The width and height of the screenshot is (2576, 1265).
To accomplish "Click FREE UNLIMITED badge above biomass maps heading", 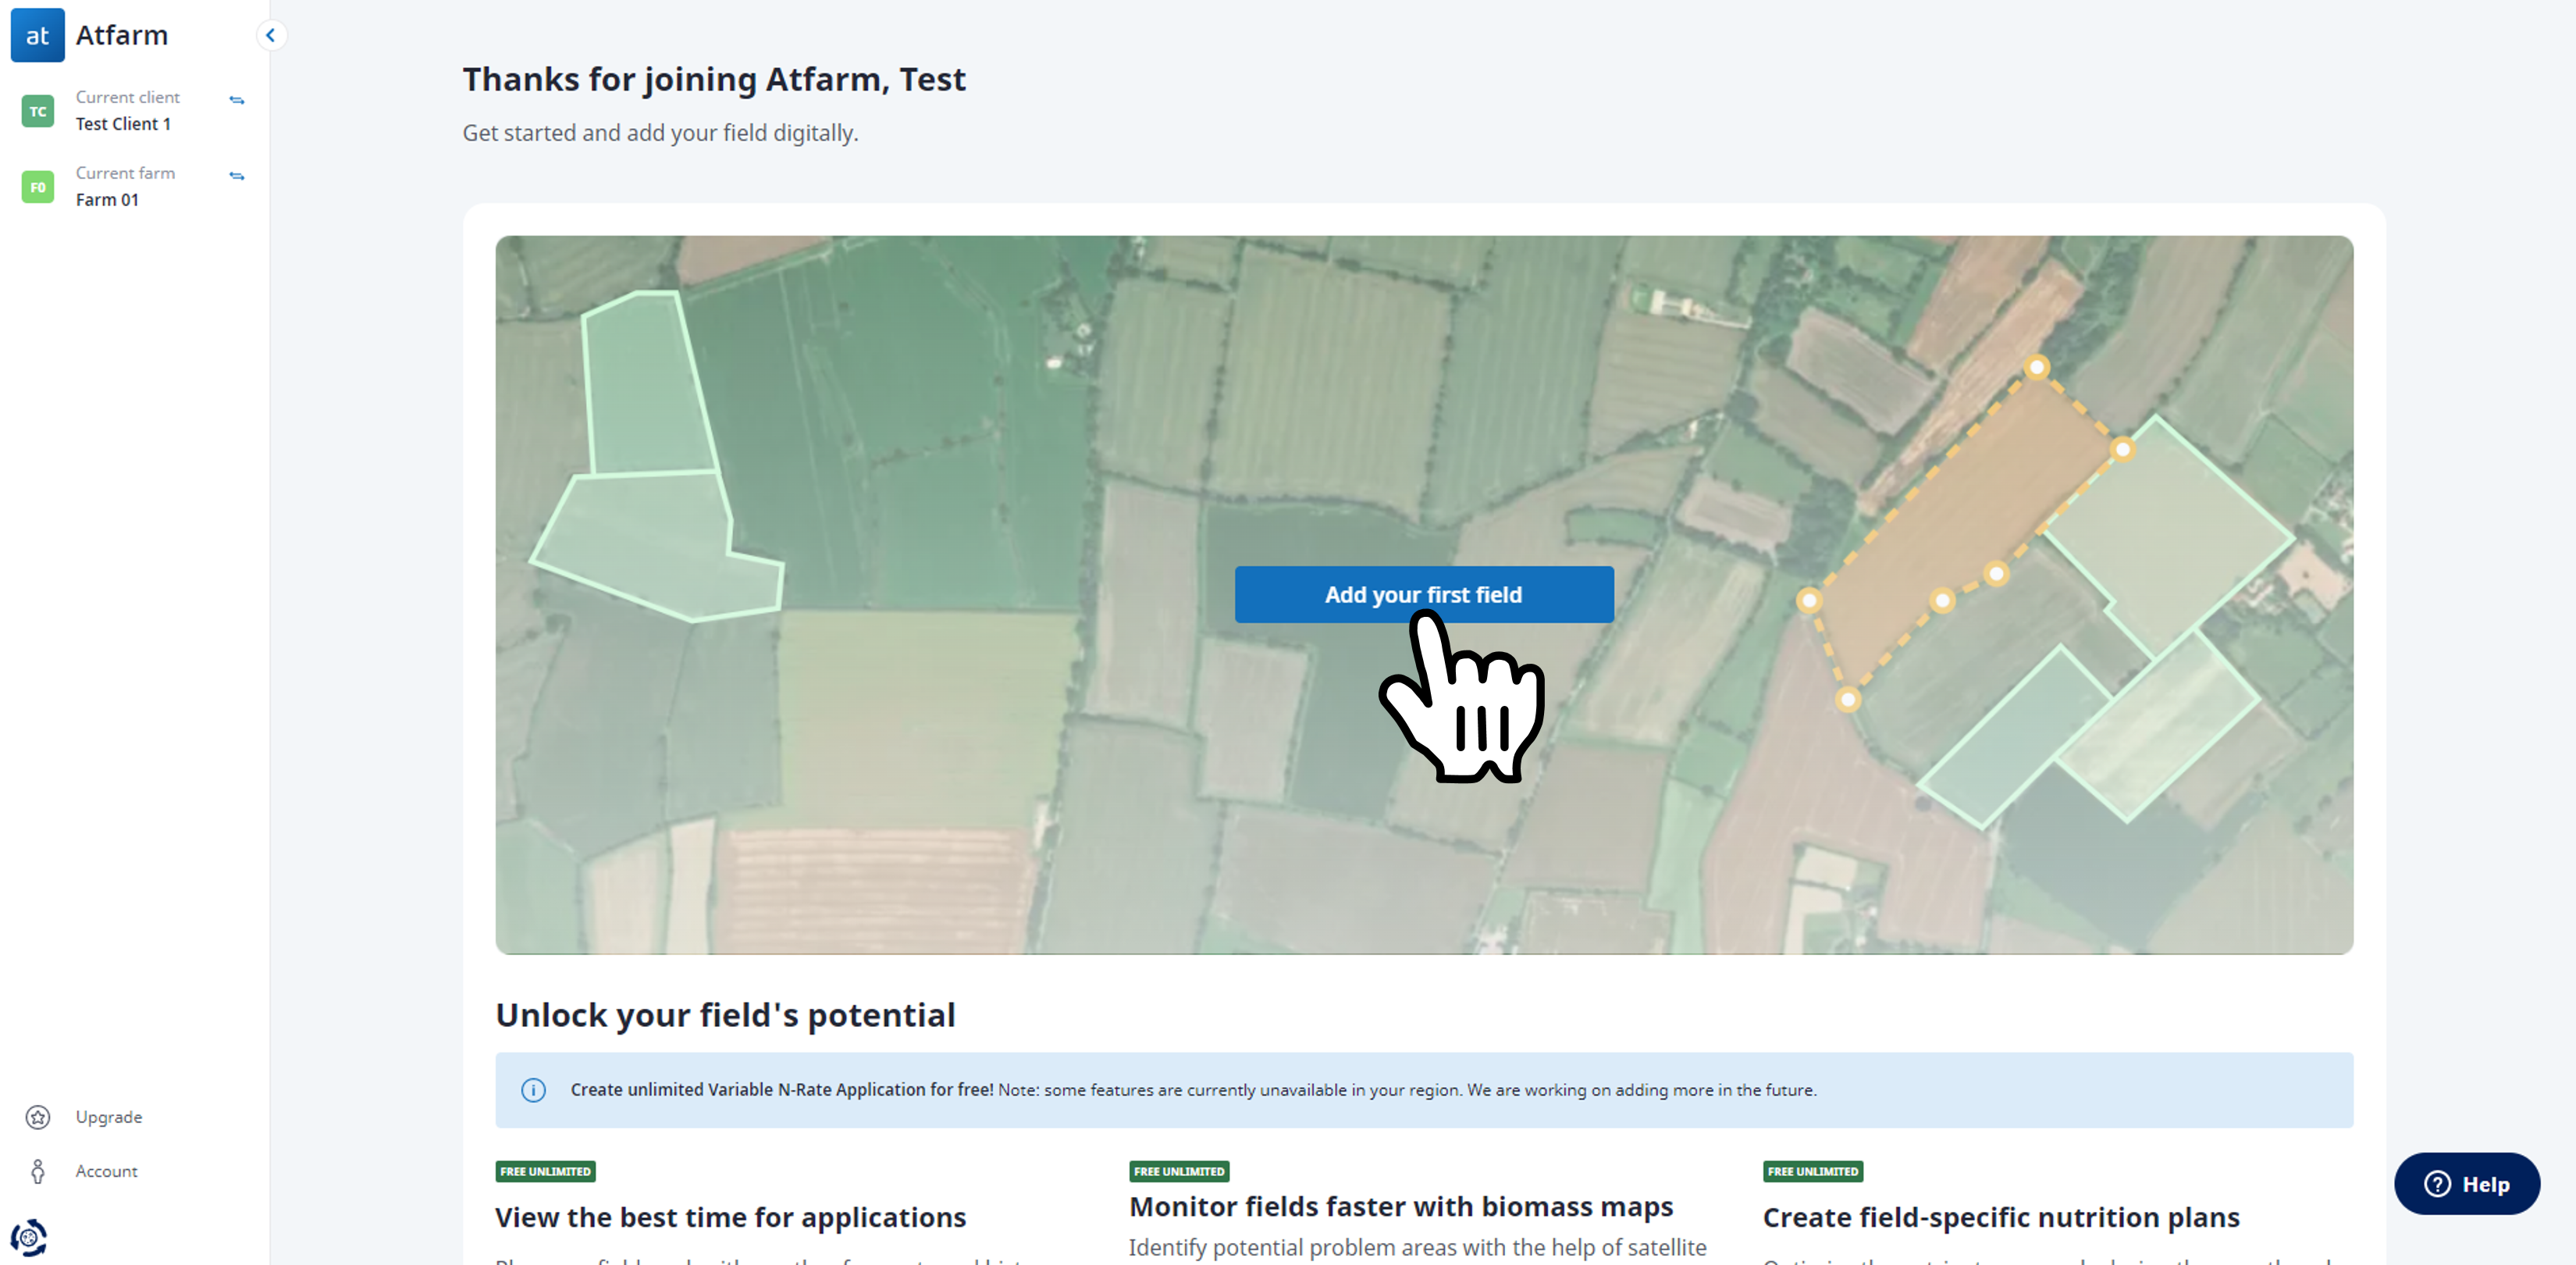I will (1179, 1171).
